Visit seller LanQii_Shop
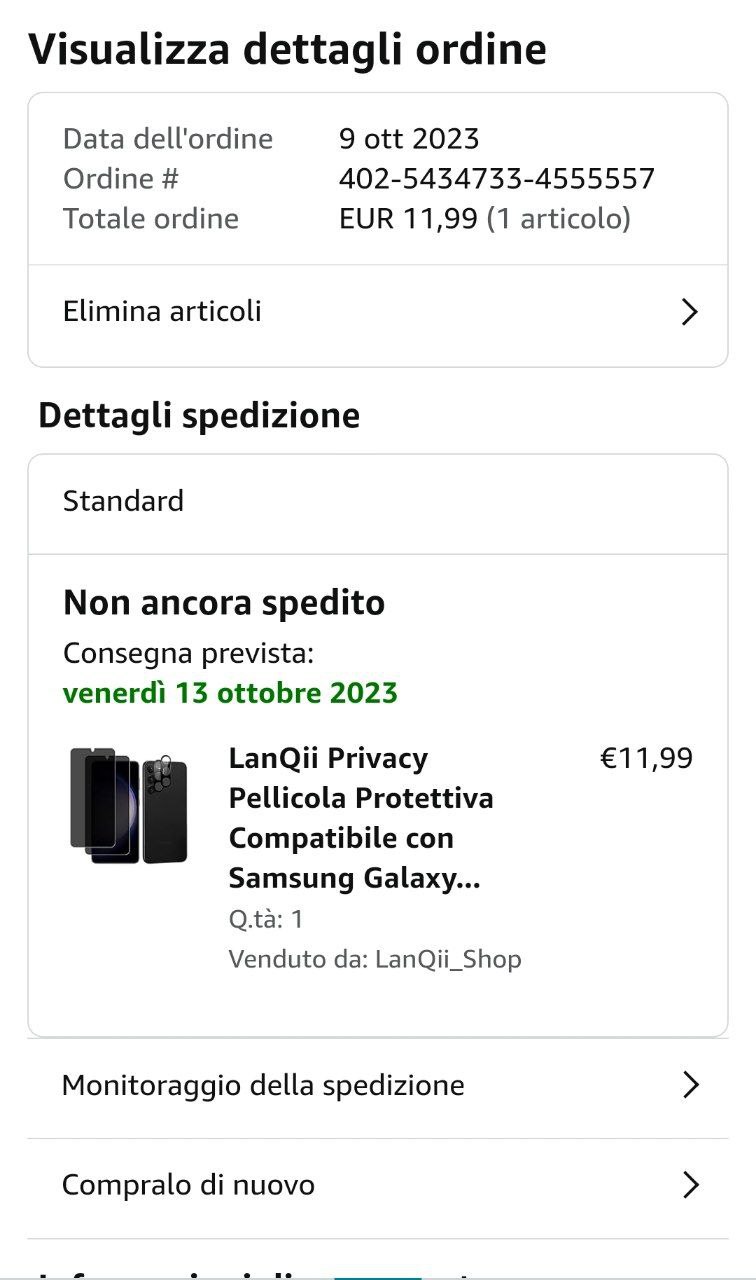The width and height of the screenshot is (756, 1280). pos(448,959)
